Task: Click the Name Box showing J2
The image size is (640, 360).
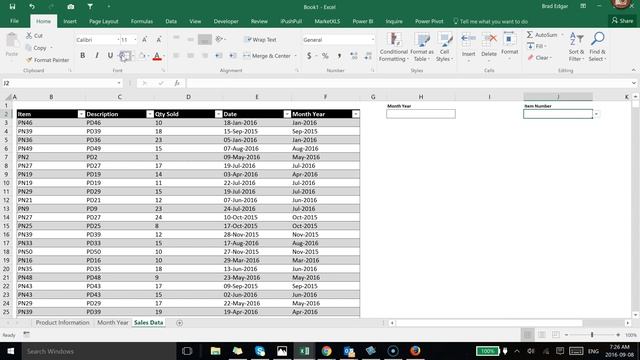Action: pos(62,83)
